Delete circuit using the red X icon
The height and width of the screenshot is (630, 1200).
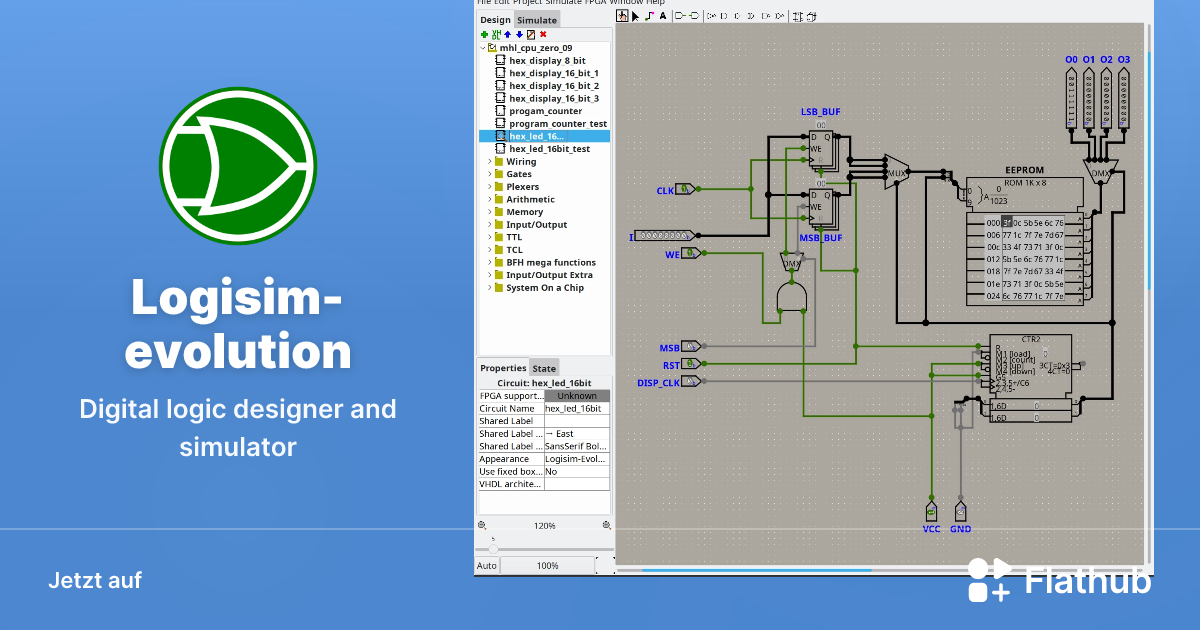click(x=543, y=34)
